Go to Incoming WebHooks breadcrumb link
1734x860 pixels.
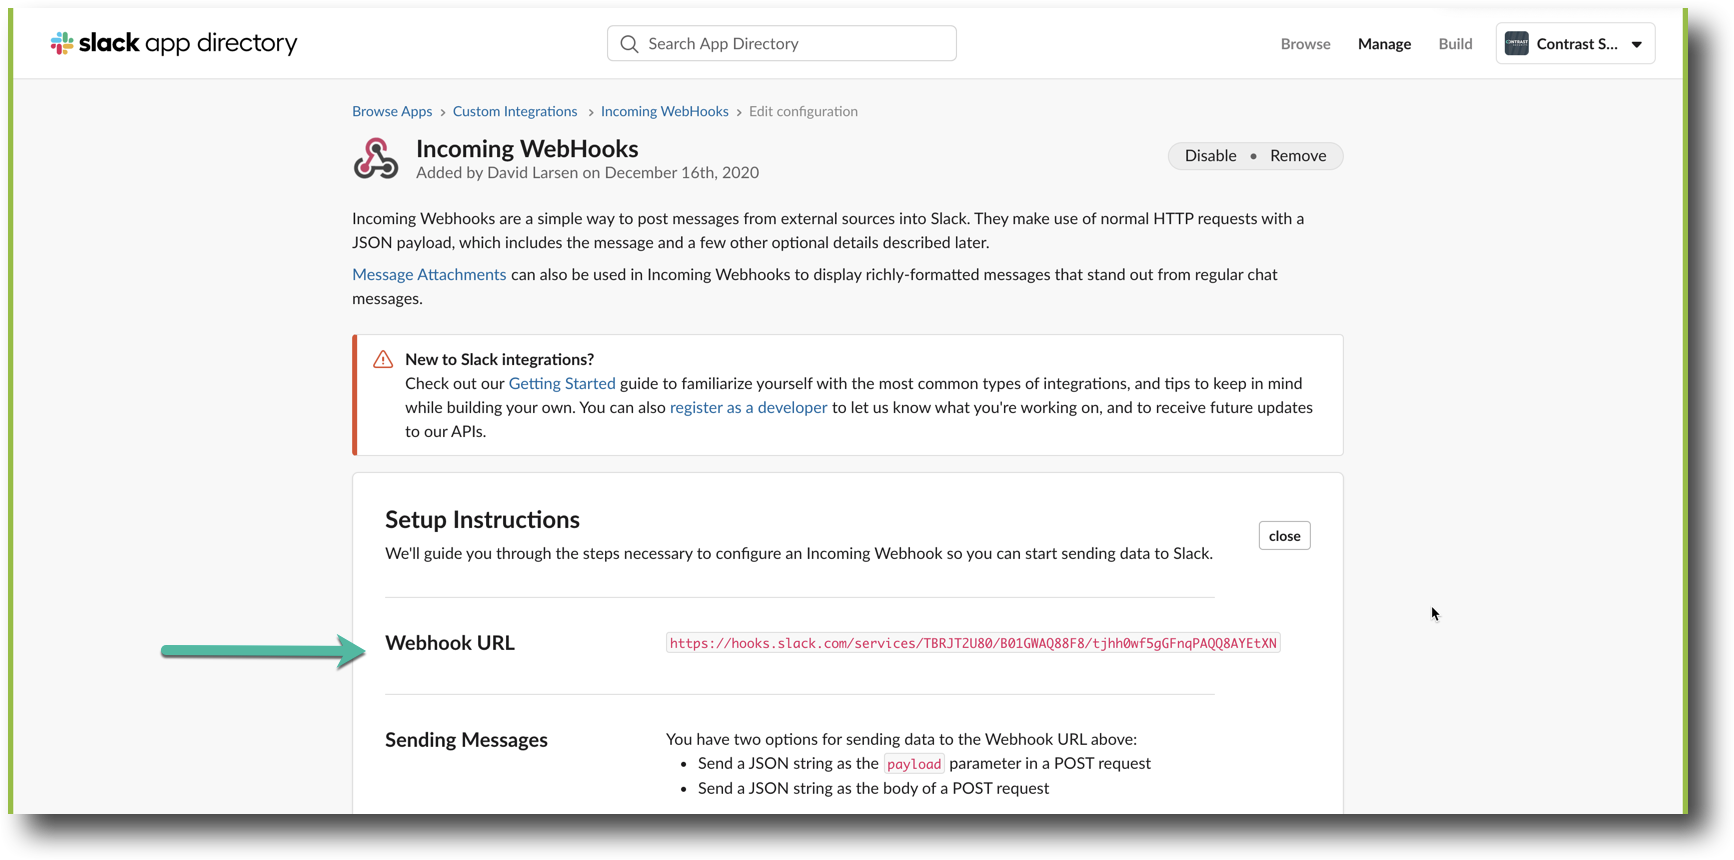(x=665, y=111)
